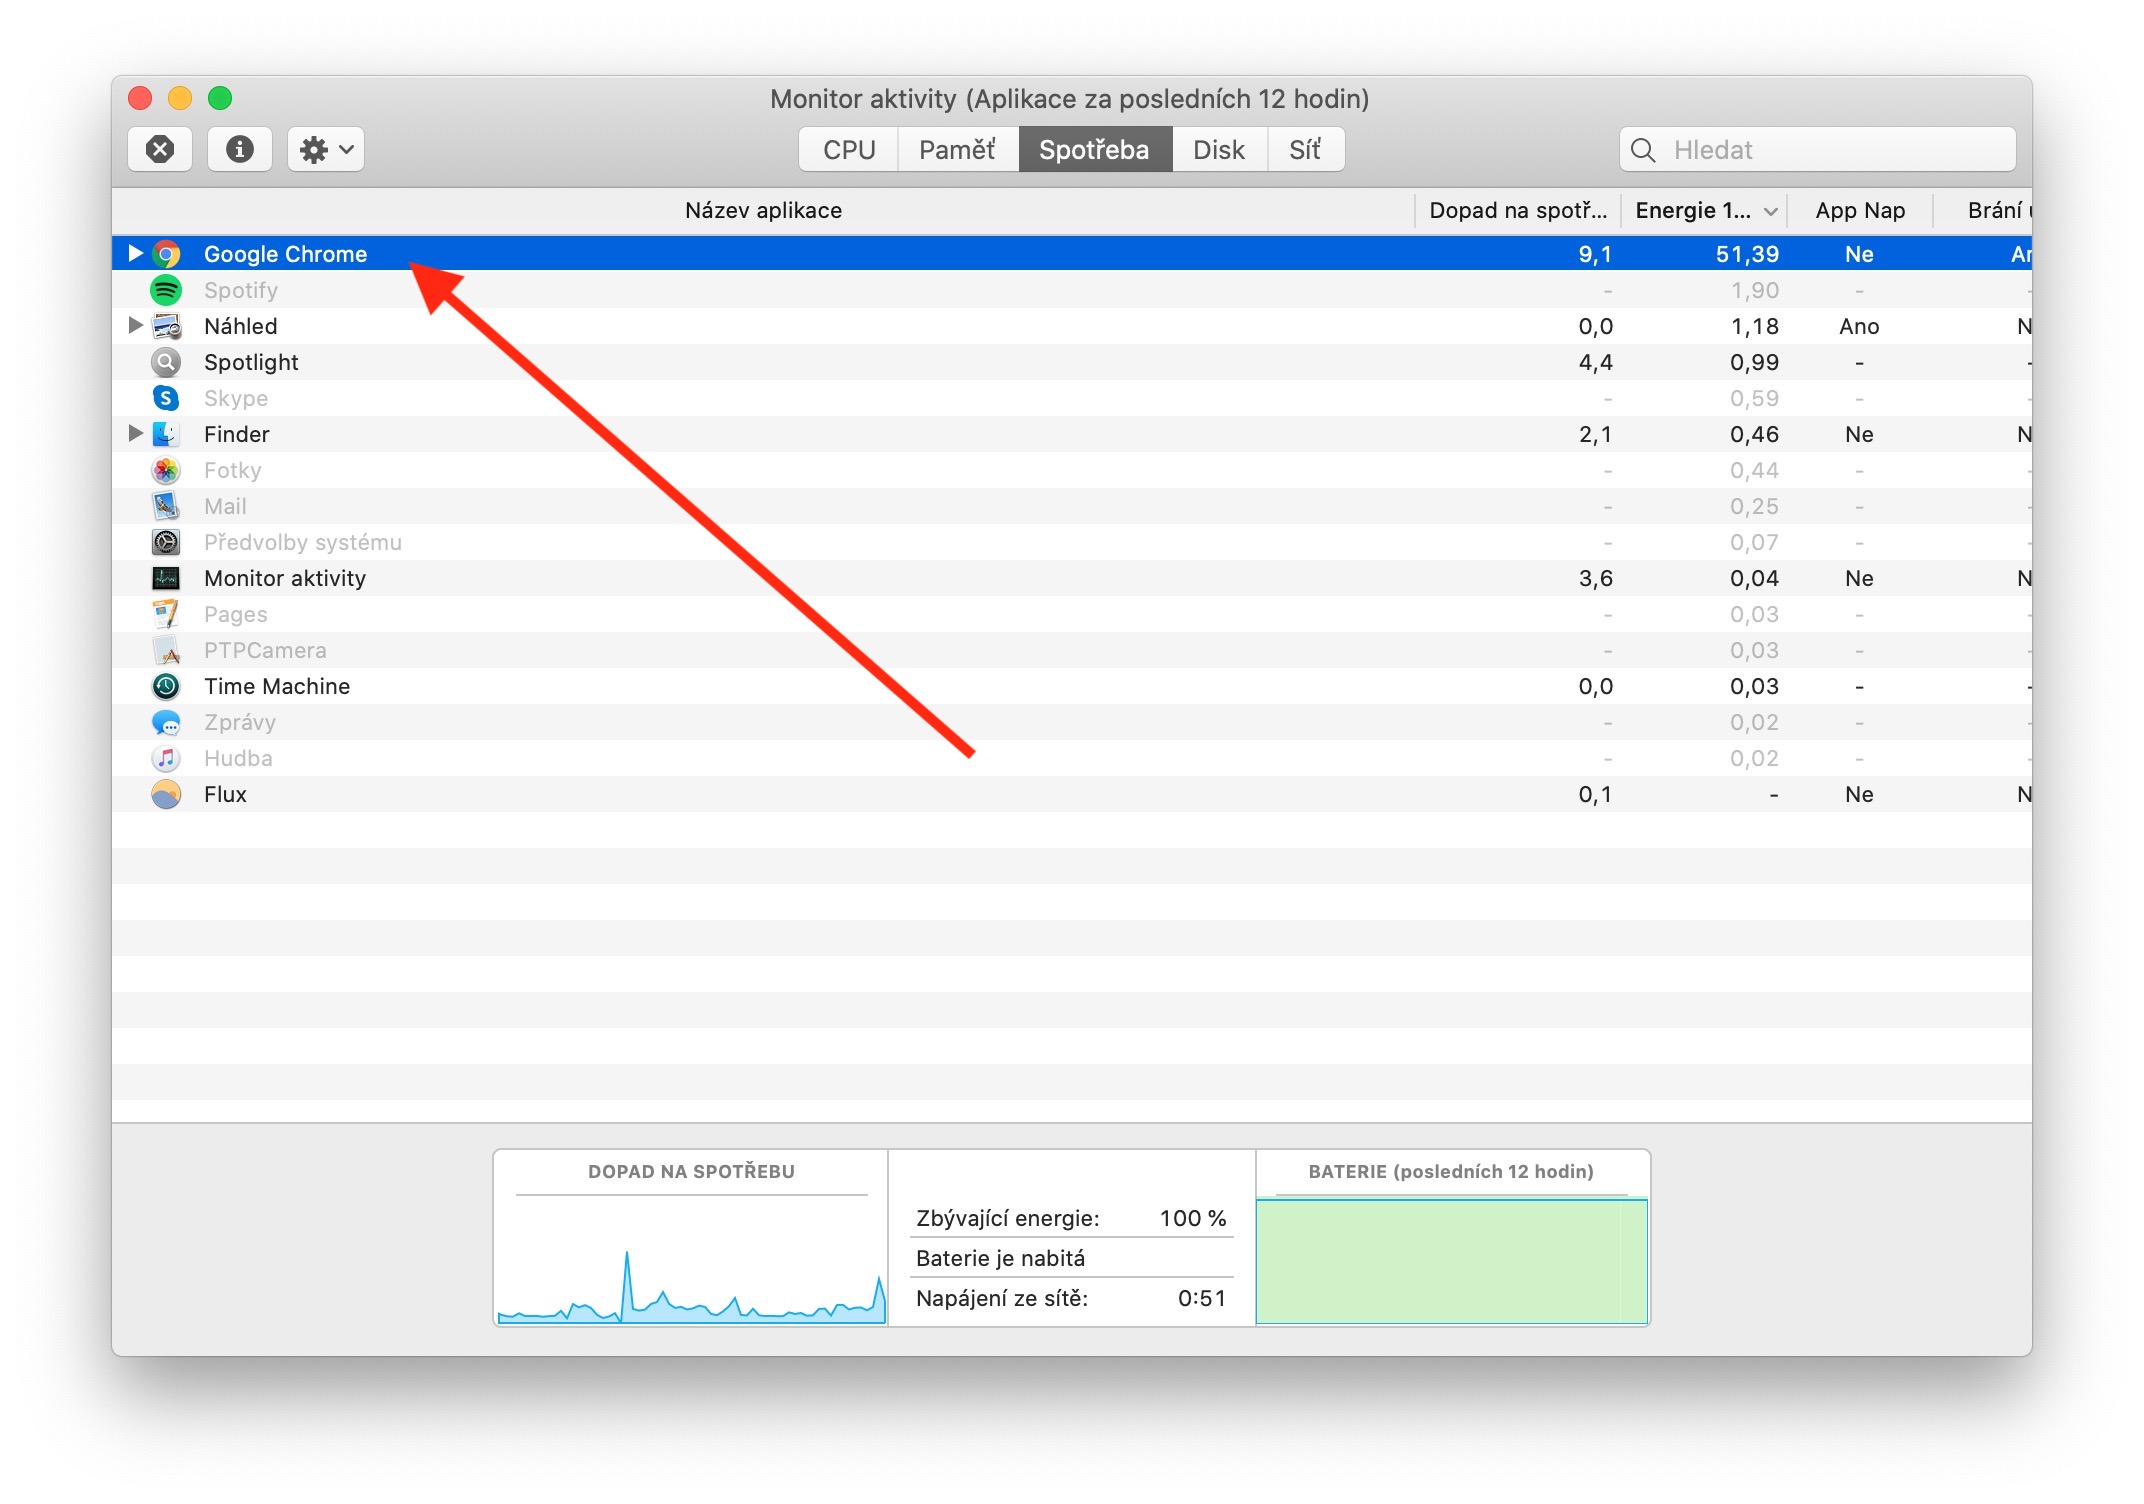Expand the Finder disclosure triangle
This screenshot has height=1504, width=2144.
coord(135,434)
